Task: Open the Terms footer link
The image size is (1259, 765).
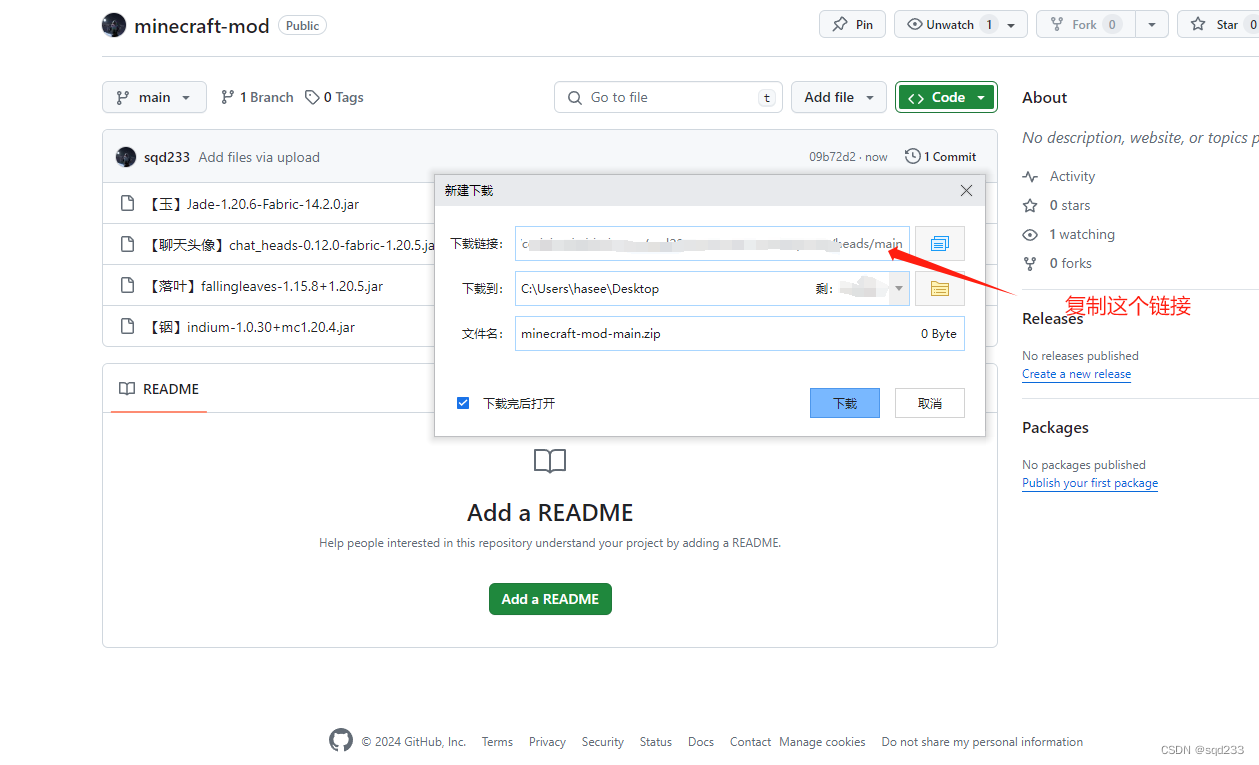Action: point(497,742)
